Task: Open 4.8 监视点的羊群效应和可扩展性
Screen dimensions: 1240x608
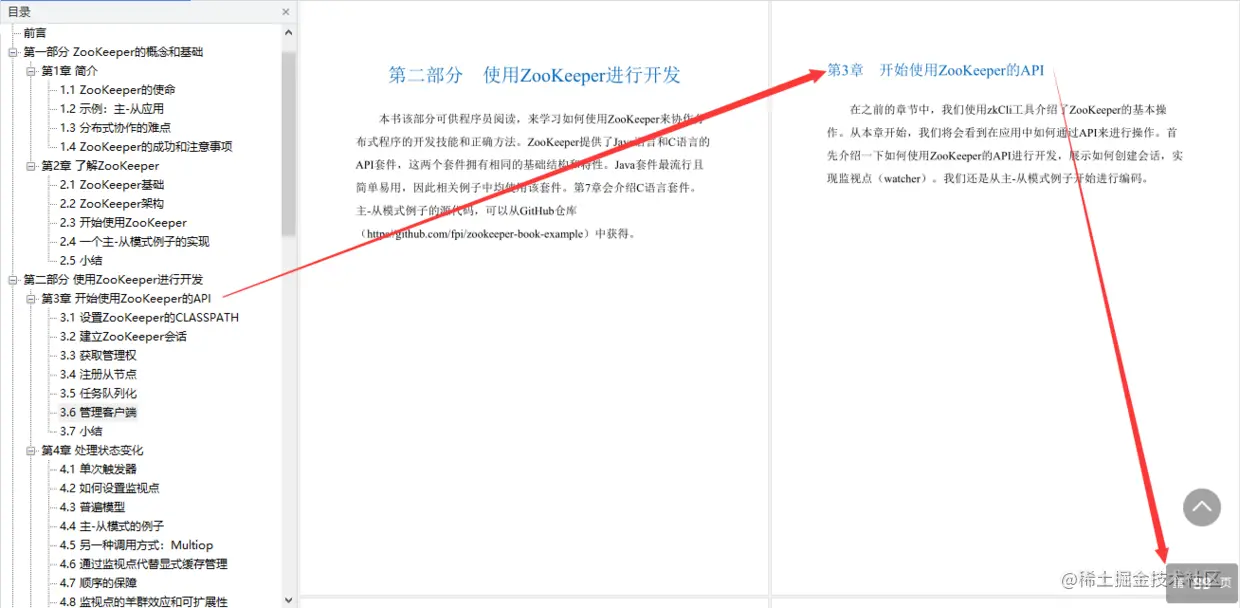Action: point(143,602)
